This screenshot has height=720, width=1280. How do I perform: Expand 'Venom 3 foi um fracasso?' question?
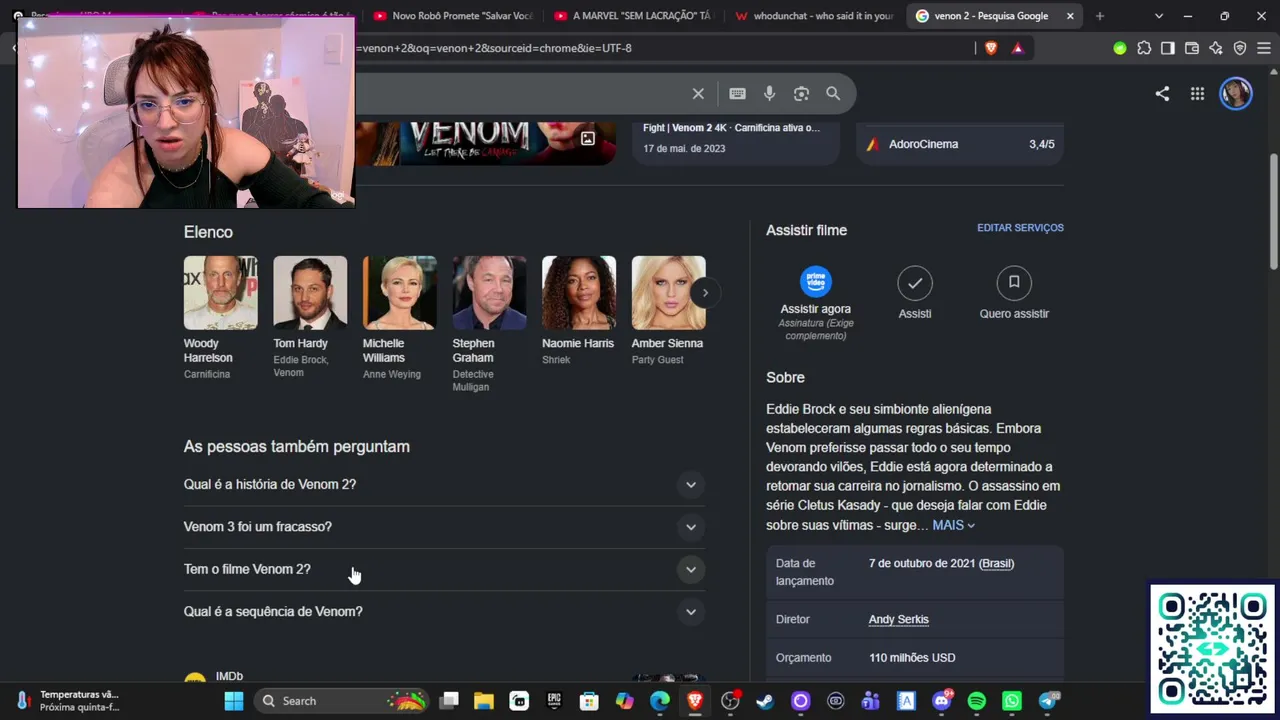pos(444,527)
